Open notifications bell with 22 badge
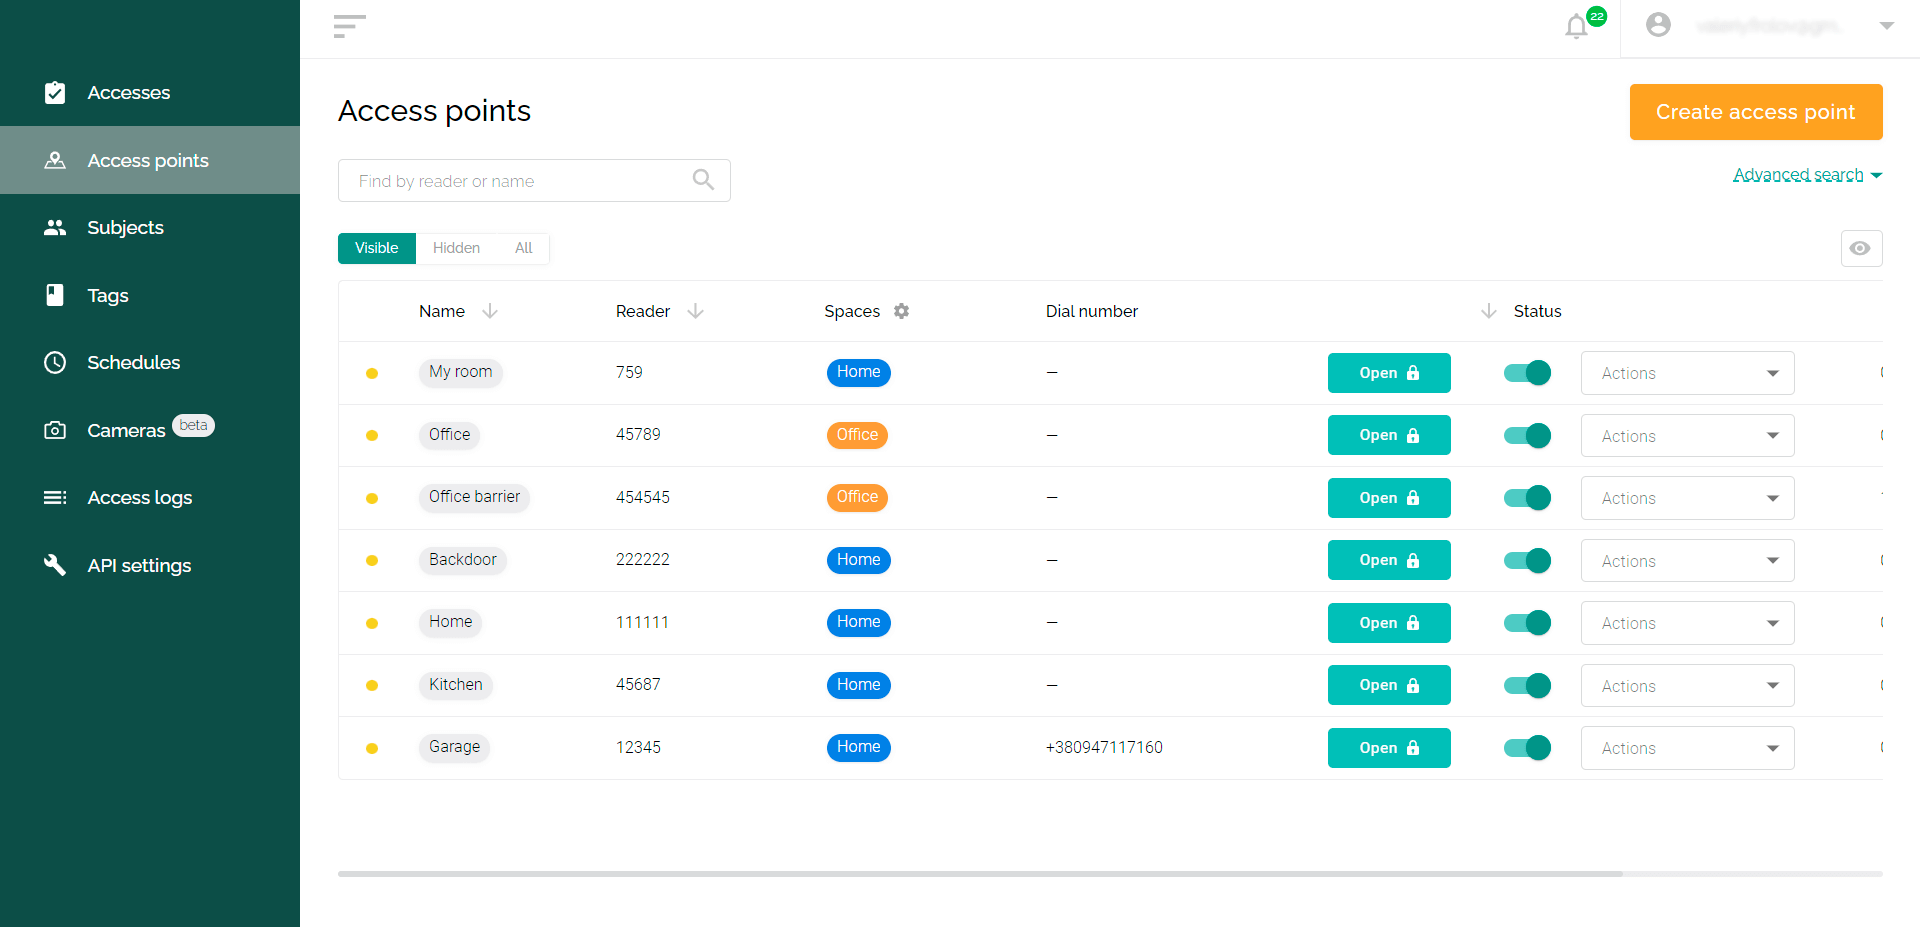This screenshot has height=927, width=1920. click(x=1577, y=26)
